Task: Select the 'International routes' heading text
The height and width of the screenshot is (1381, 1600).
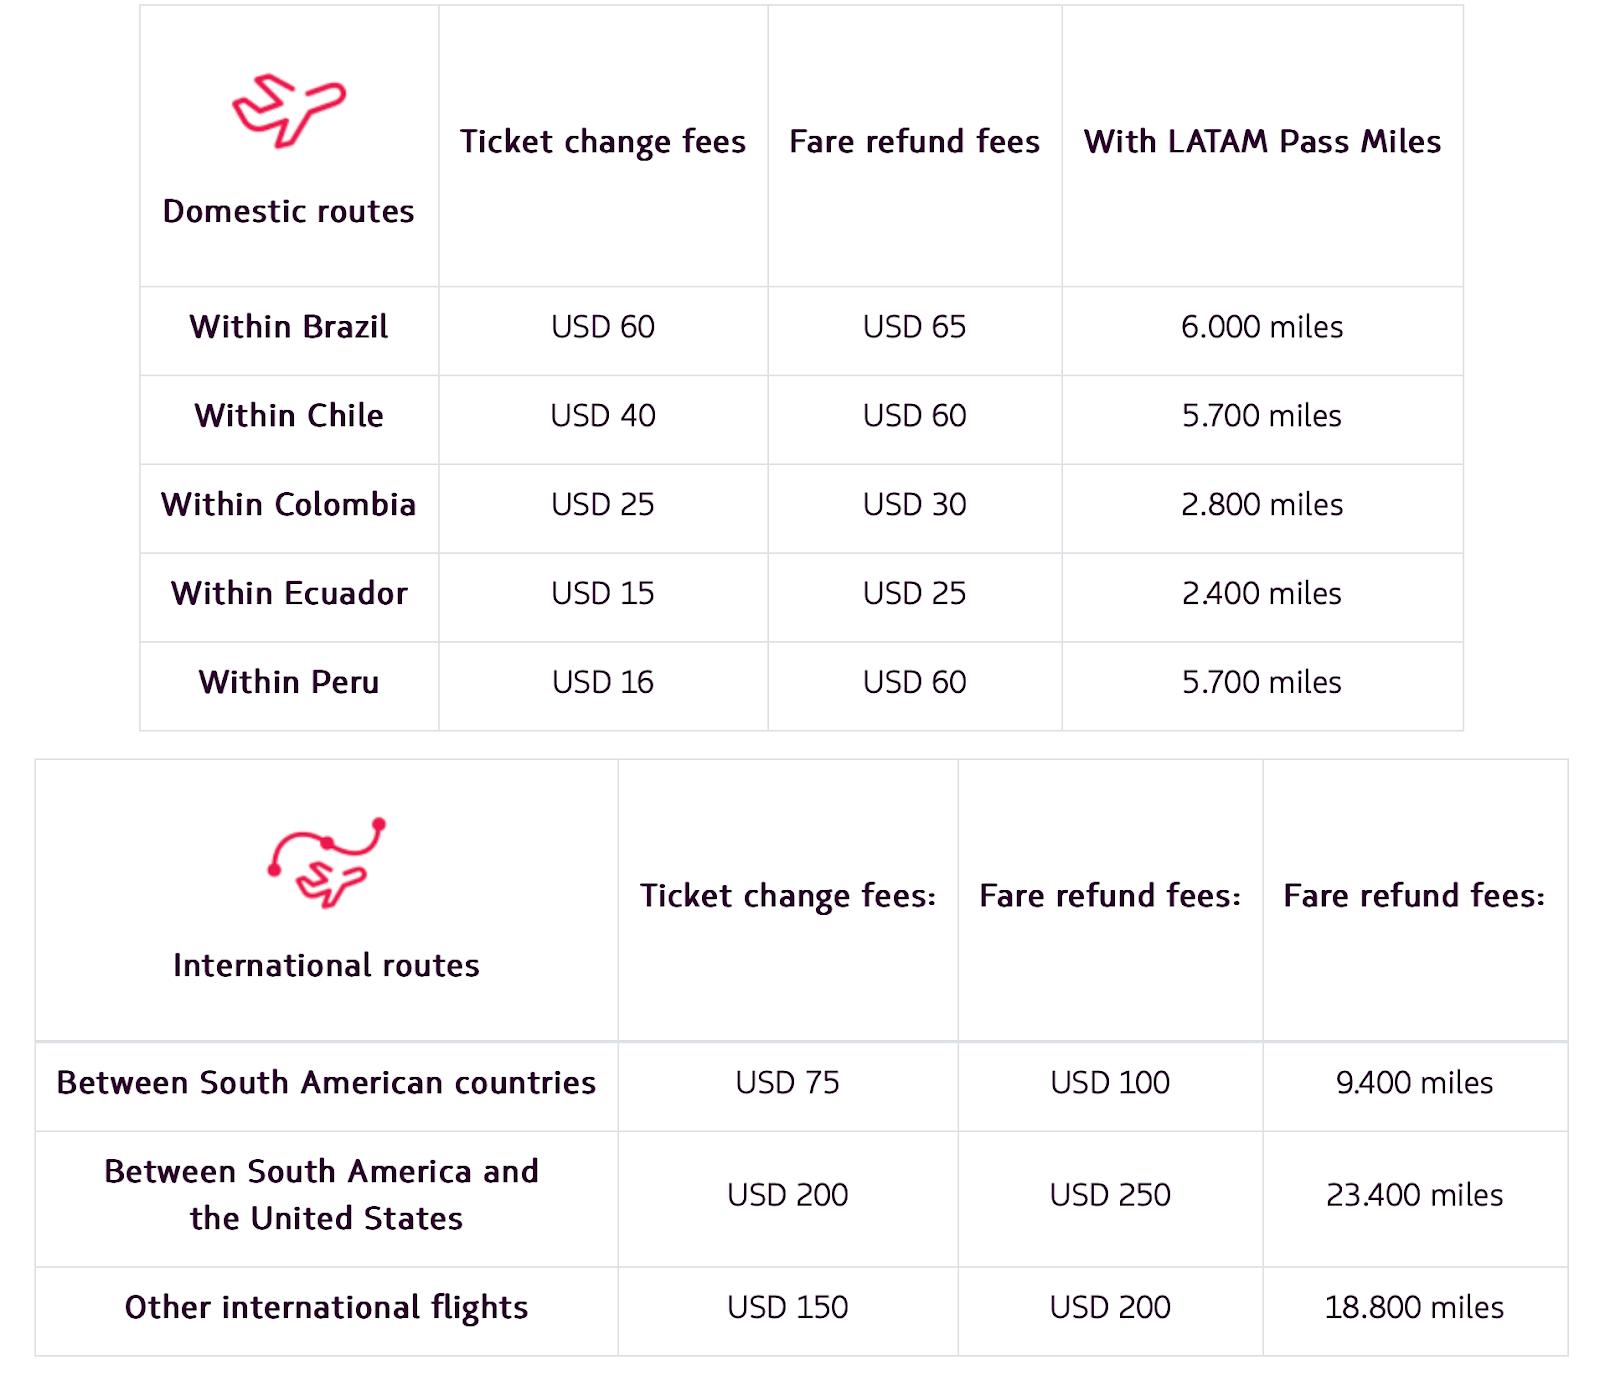Action: click(x=326, y=965)
